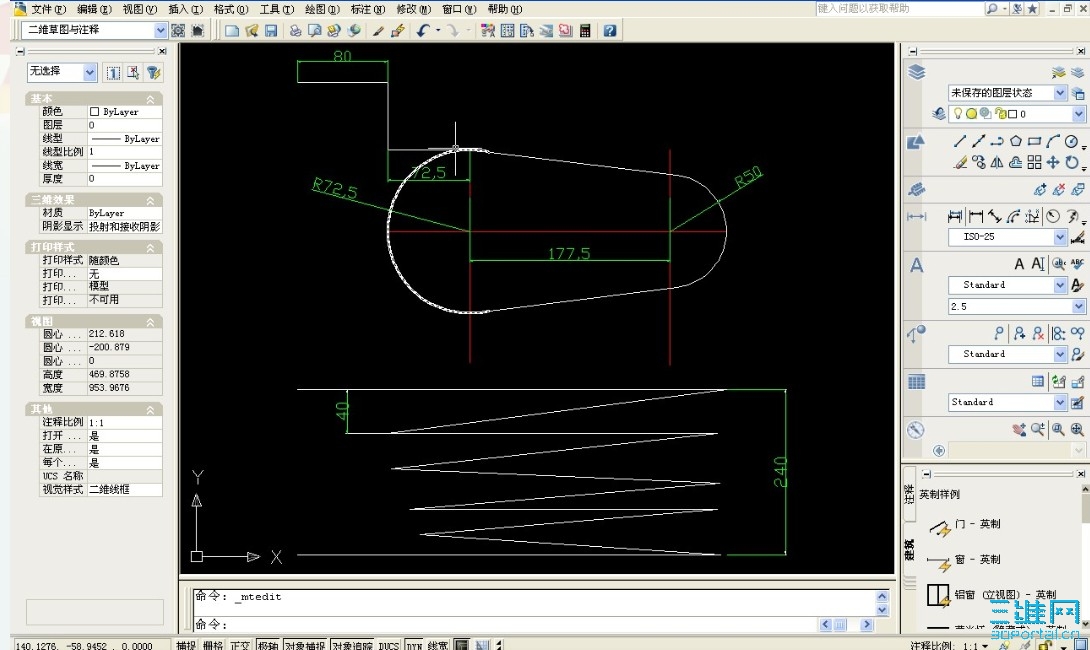Toggle 栅格 grid display in status bar

tap(213, 645)
